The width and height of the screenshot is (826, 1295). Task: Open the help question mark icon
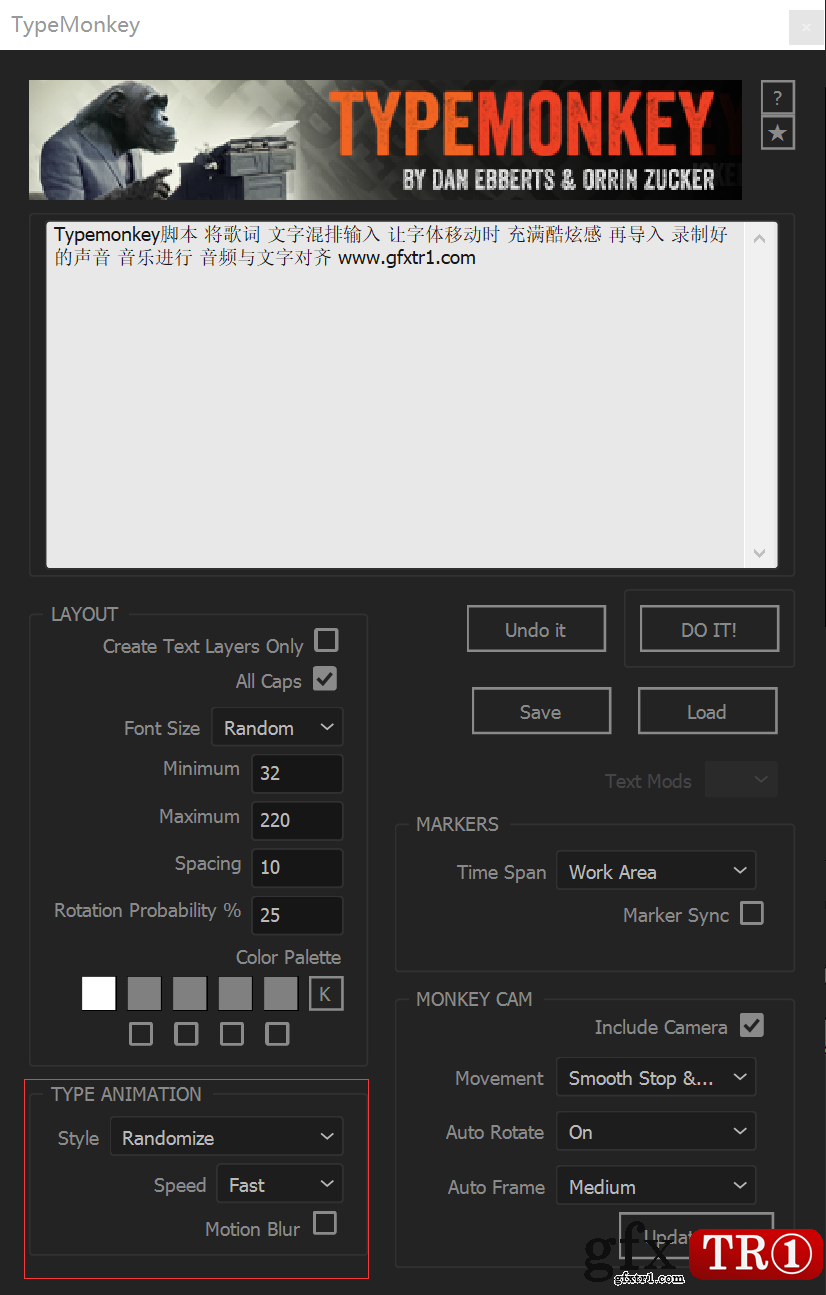[x=777, y=98]
